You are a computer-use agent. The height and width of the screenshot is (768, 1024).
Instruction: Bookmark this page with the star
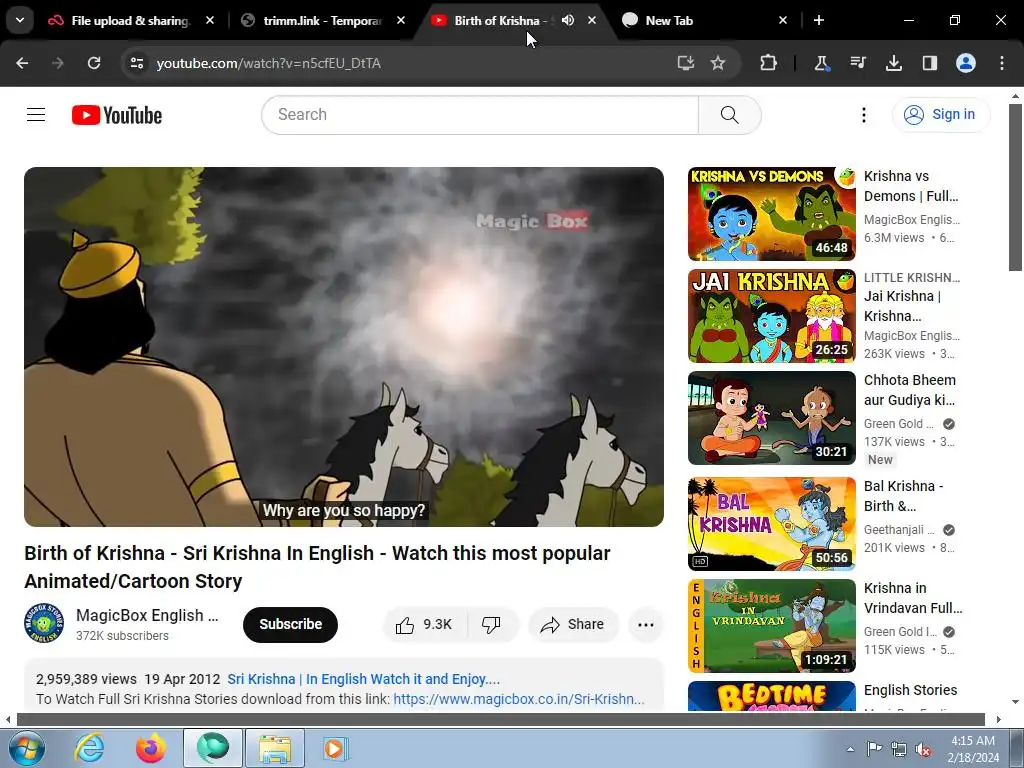click(718, 63)
